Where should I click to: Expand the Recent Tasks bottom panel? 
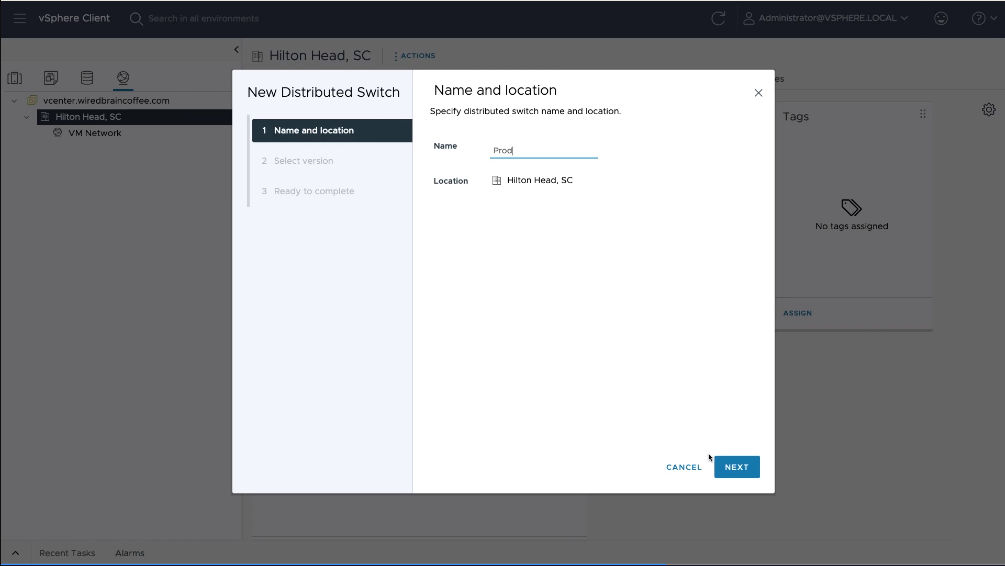click(15, 553)
